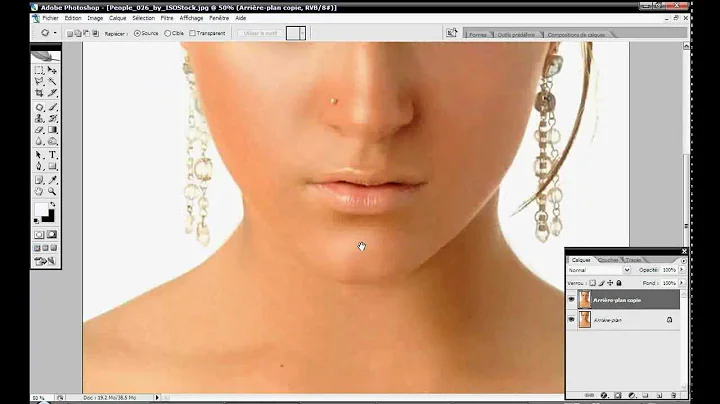Reset default foreground and background colors
Viewport: 720px width, 404px height.
[37, 221]
